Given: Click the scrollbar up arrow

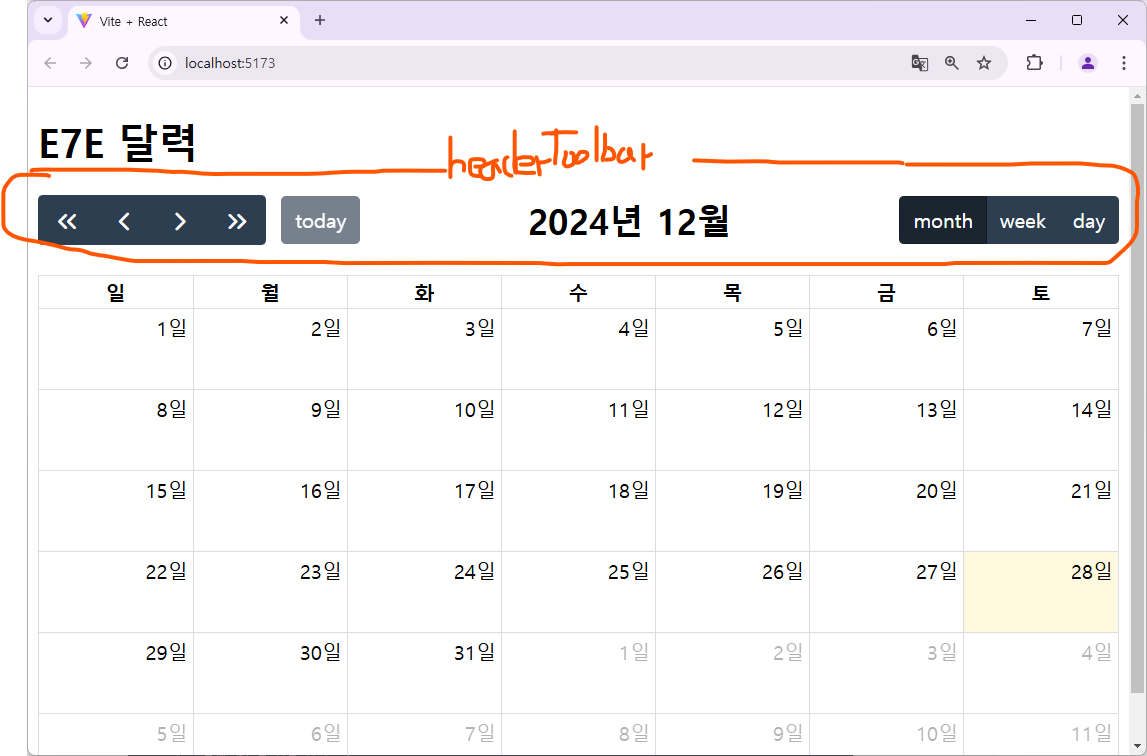Looking at the screenshot, I should [1137, 96].
